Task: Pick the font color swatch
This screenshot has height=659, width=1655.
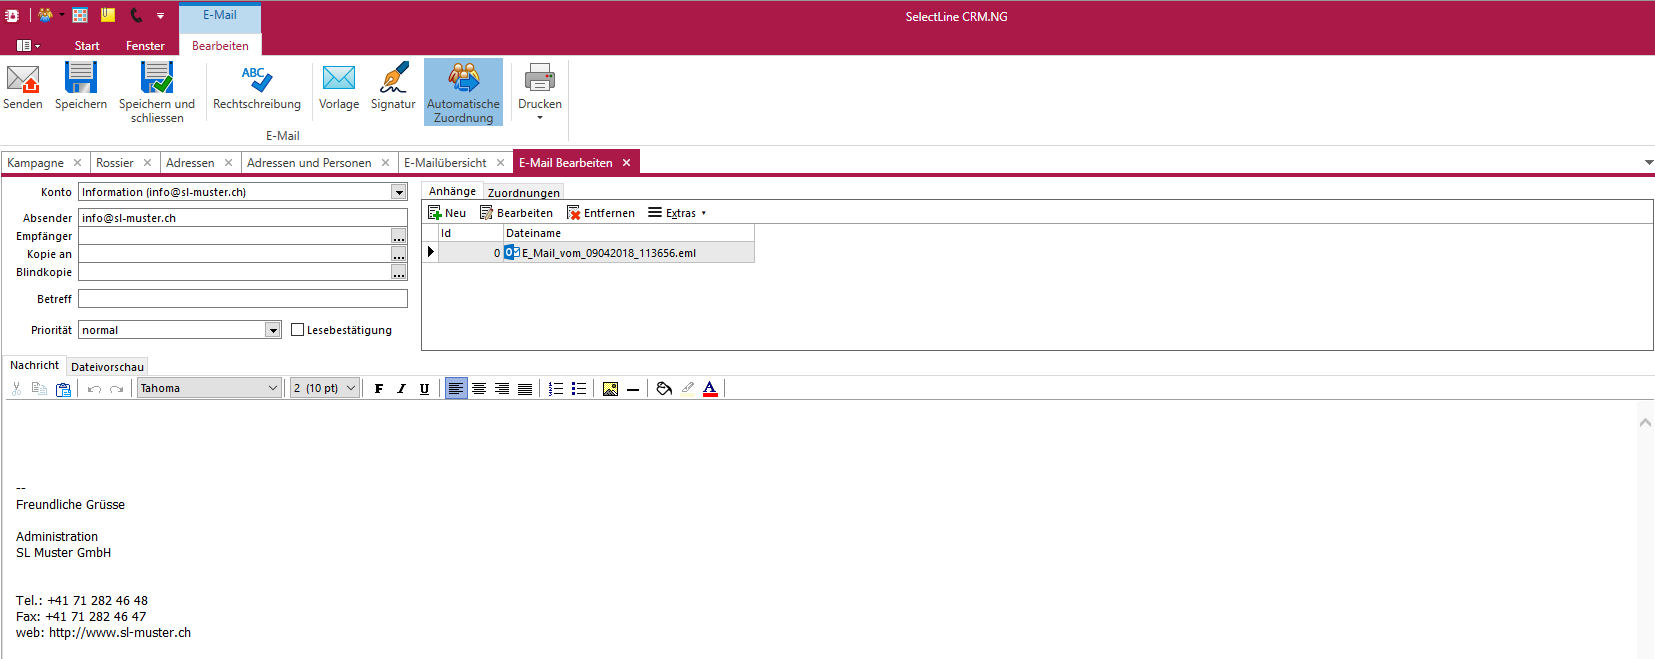Action: point(710,389)
